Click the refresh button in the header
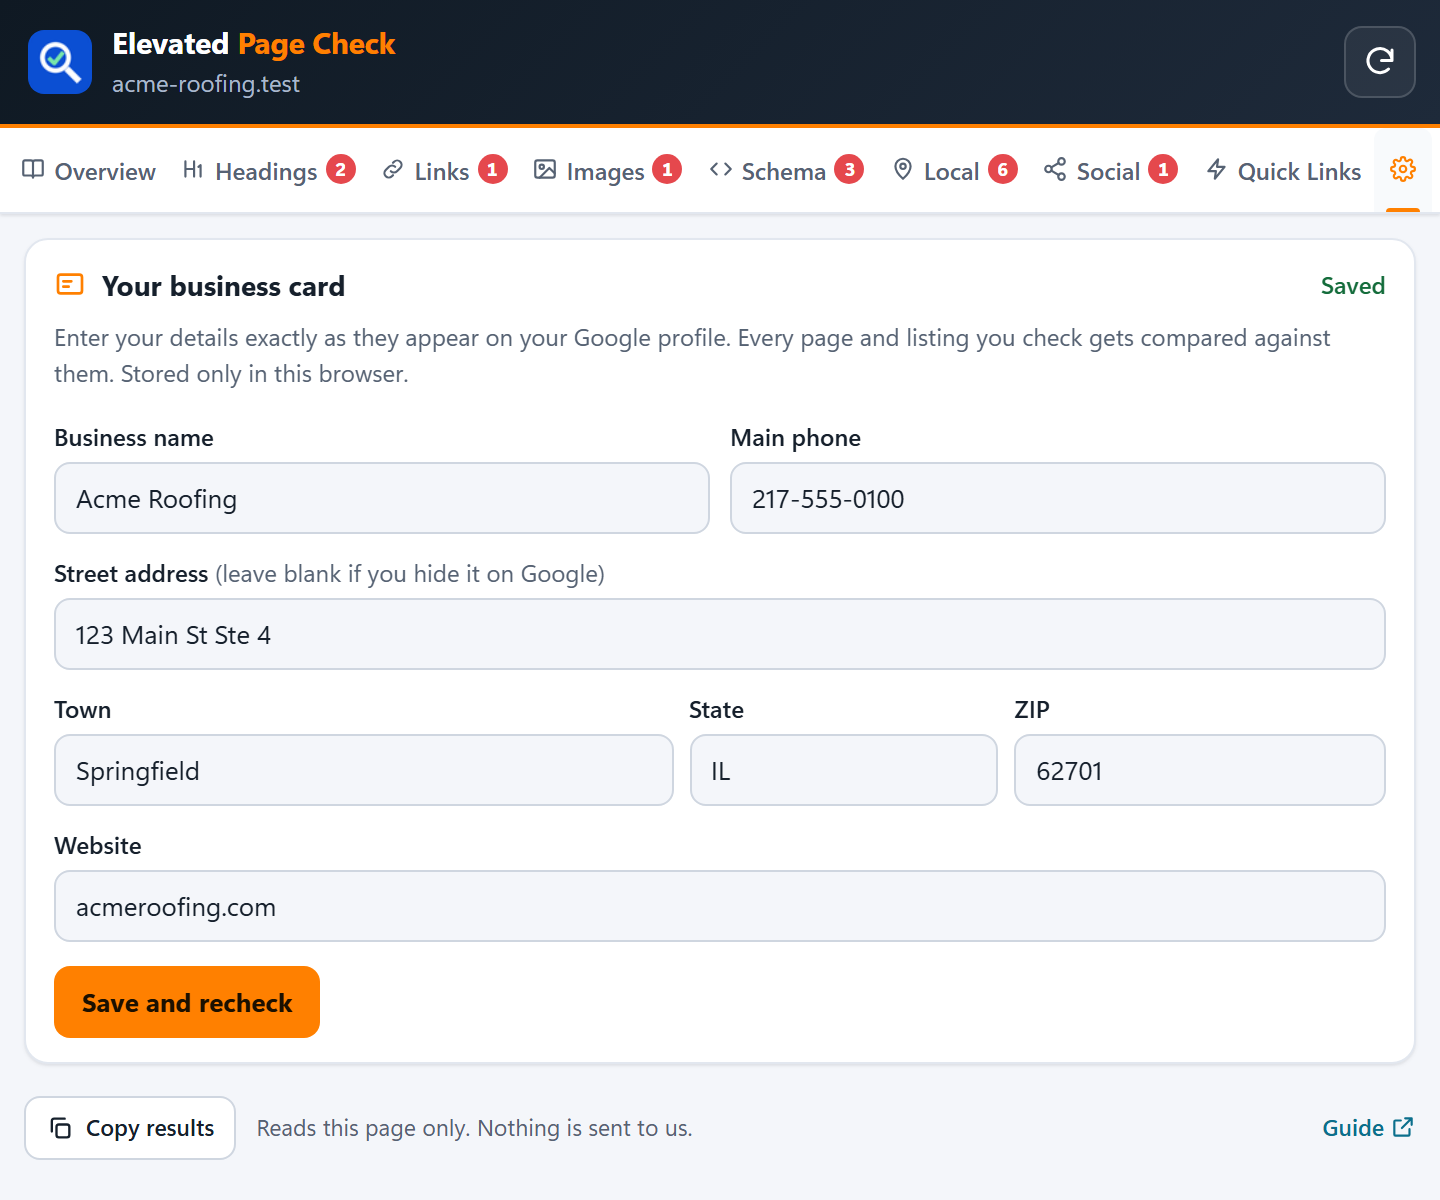The height and width of the screenshot is (1200, 1440). point(1379,62)
